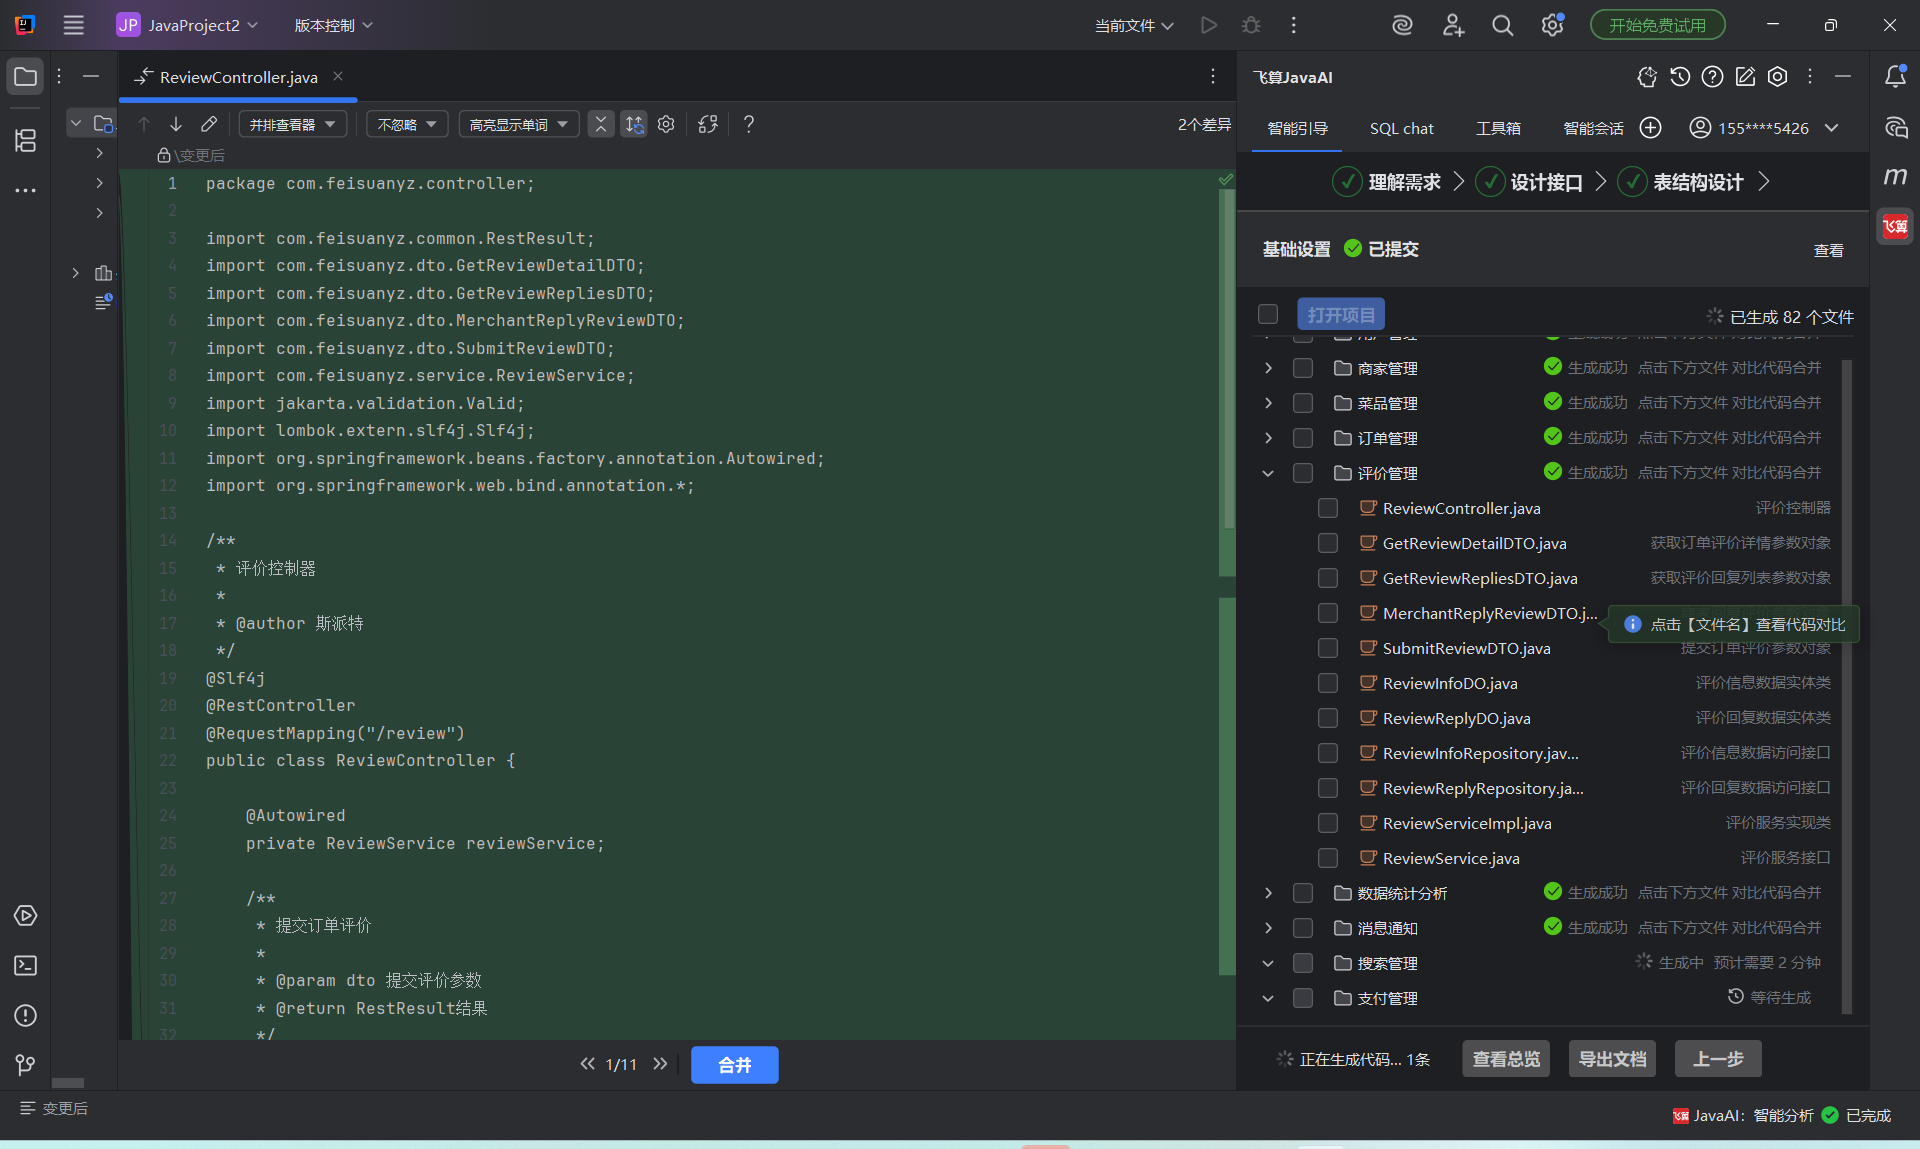
Task: Click the Search Everywhere magnifier icon
Action: coord(1502,25)
